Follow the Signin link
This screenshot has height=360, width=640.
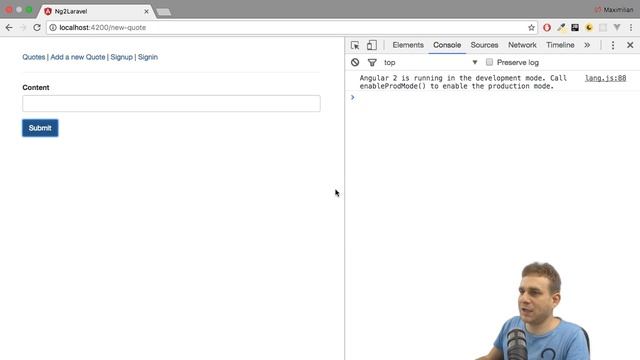pyautogui.click(x=148, y=57)
